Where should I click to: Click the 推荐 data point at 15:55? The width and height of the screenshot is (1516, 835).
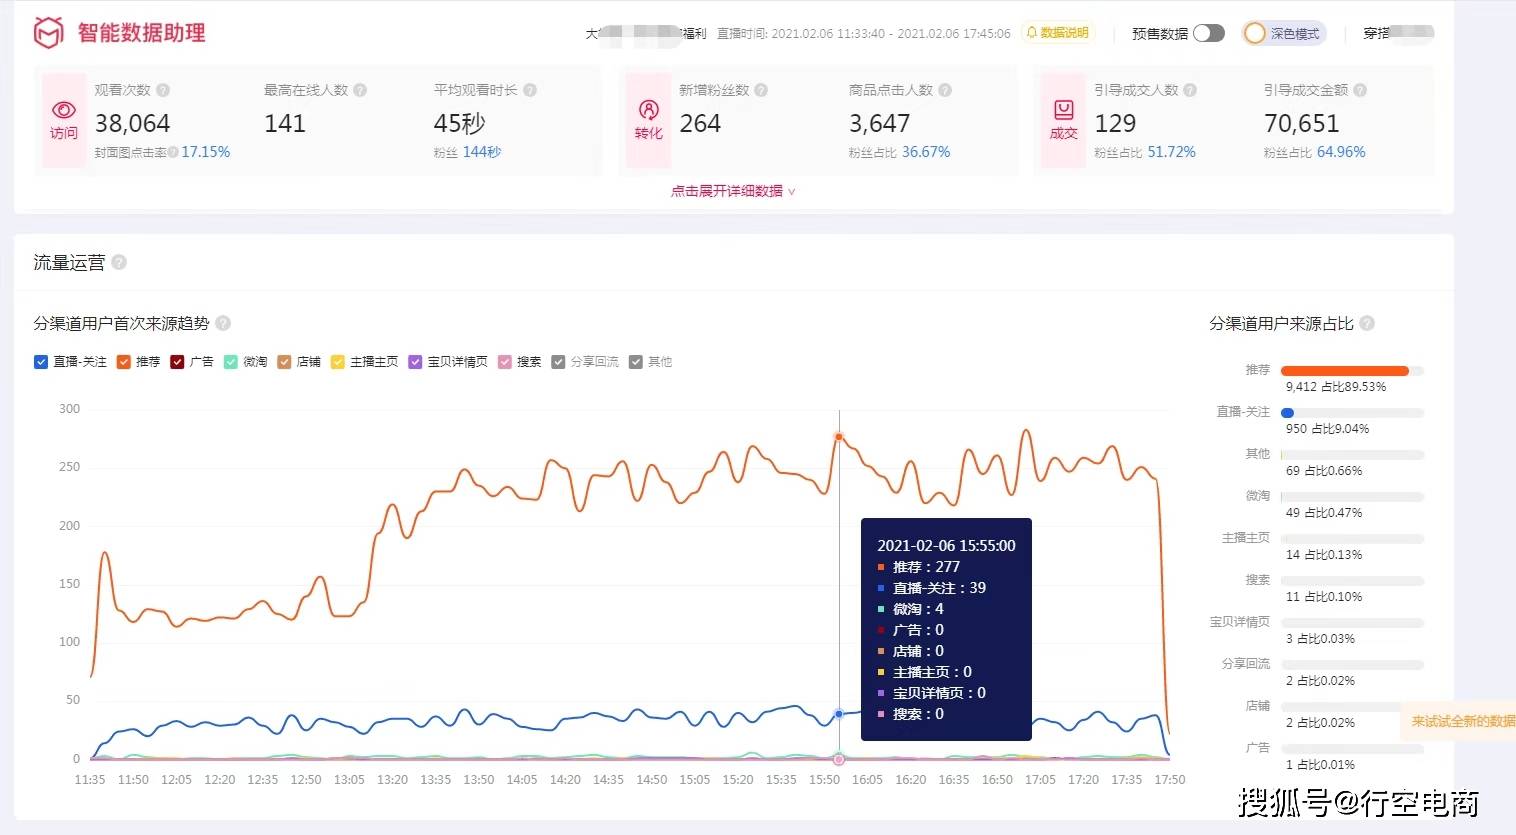[839, 437]
